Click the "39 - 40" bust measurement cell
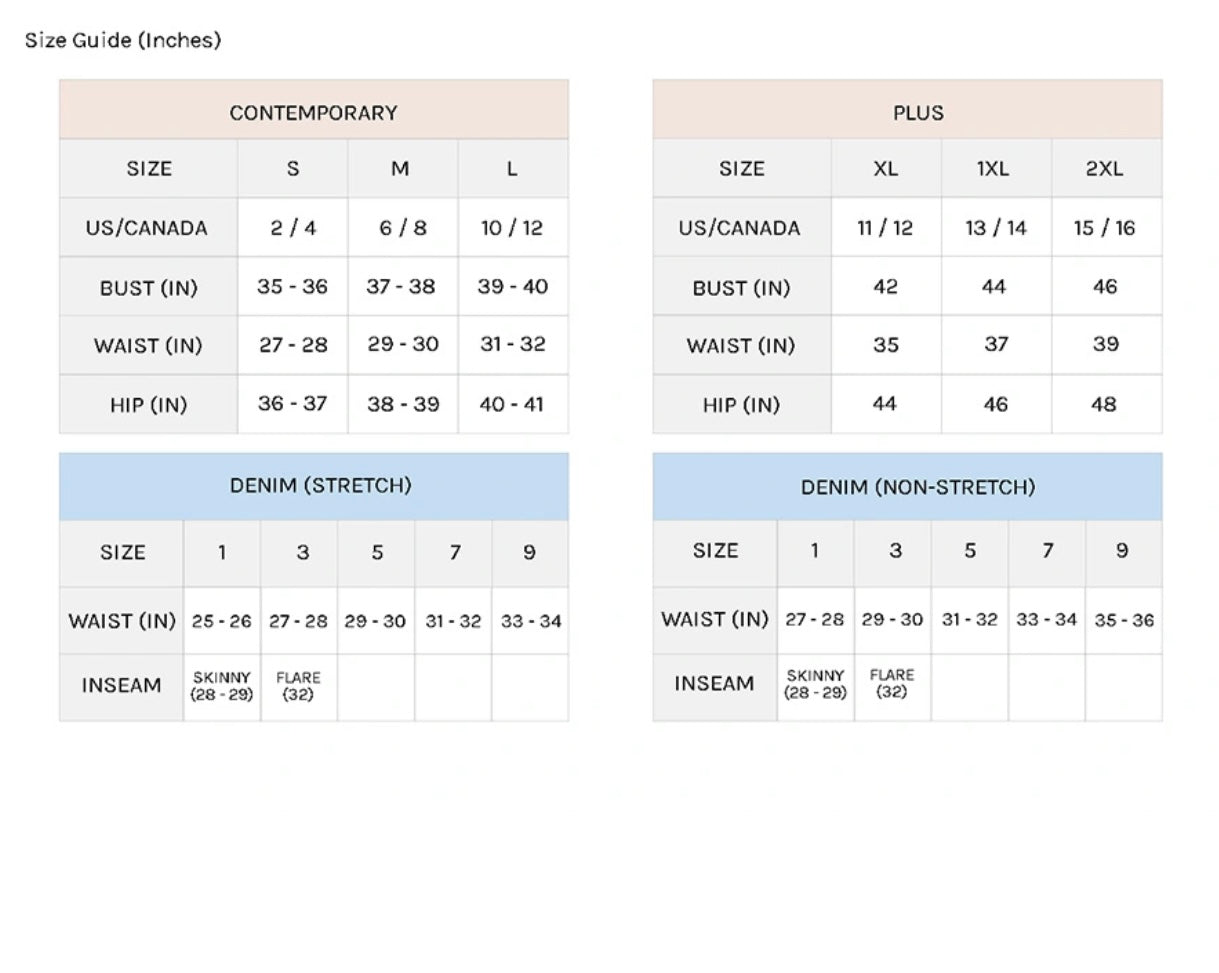 point(512,287)
